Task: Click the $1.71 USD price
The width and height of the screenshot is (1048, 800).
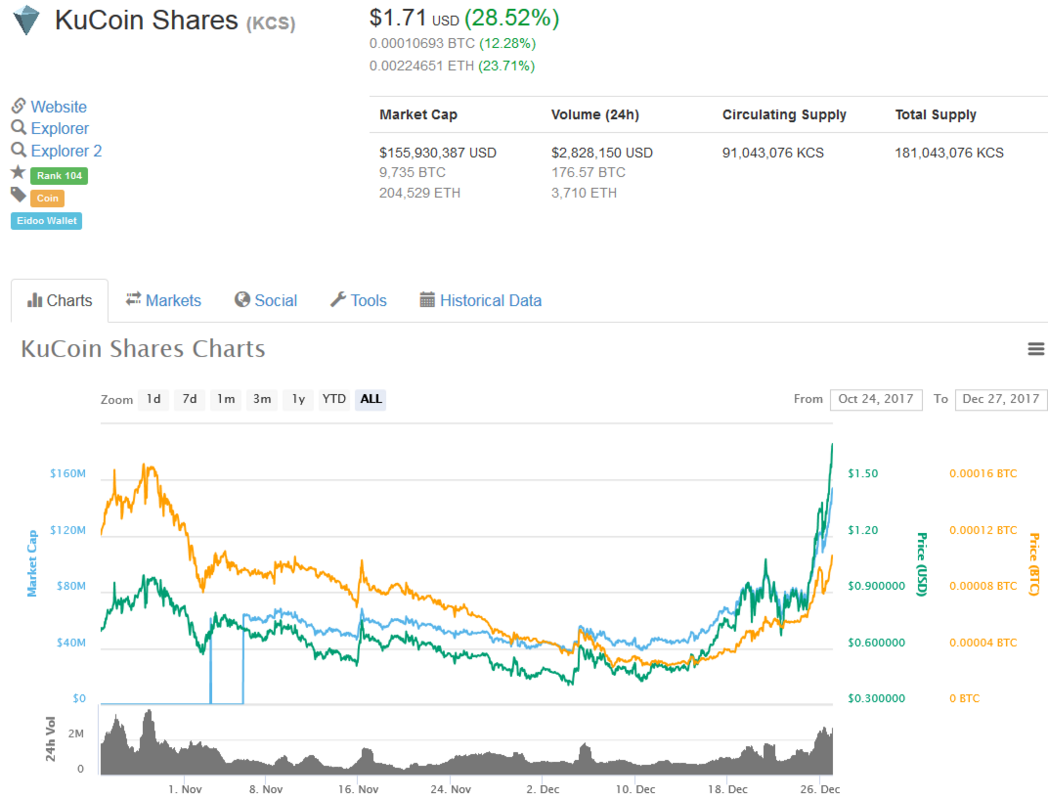Action: [x=414, y=18]
